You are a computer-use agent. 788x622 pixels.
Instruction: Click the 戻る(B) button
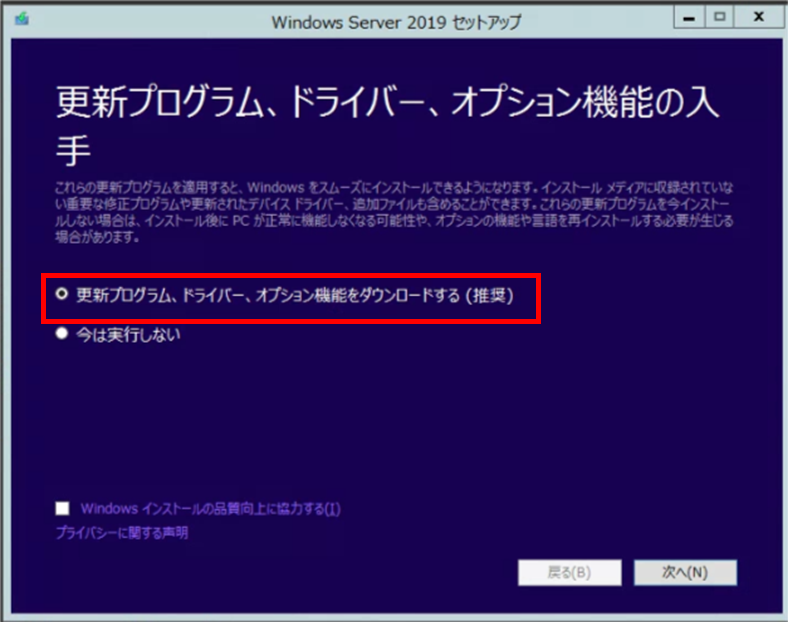569,572
